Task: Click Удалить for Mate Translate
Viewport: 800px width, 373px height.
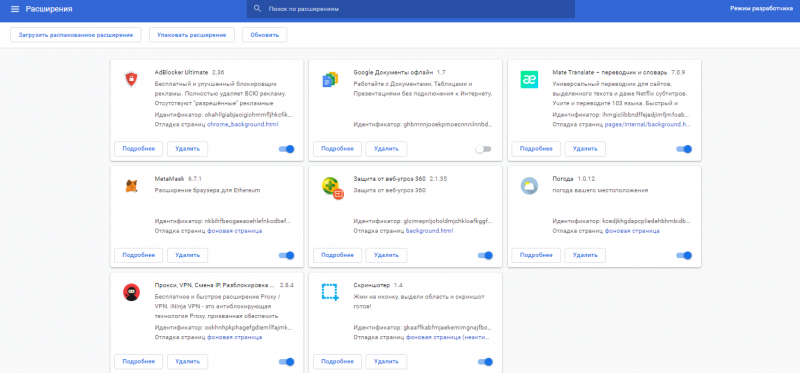Action: tap(585, 149)
